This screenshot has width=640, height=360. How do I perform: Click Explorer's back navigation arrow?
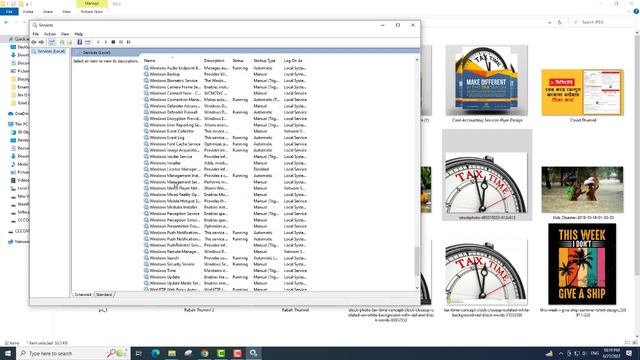coord(6,22)
